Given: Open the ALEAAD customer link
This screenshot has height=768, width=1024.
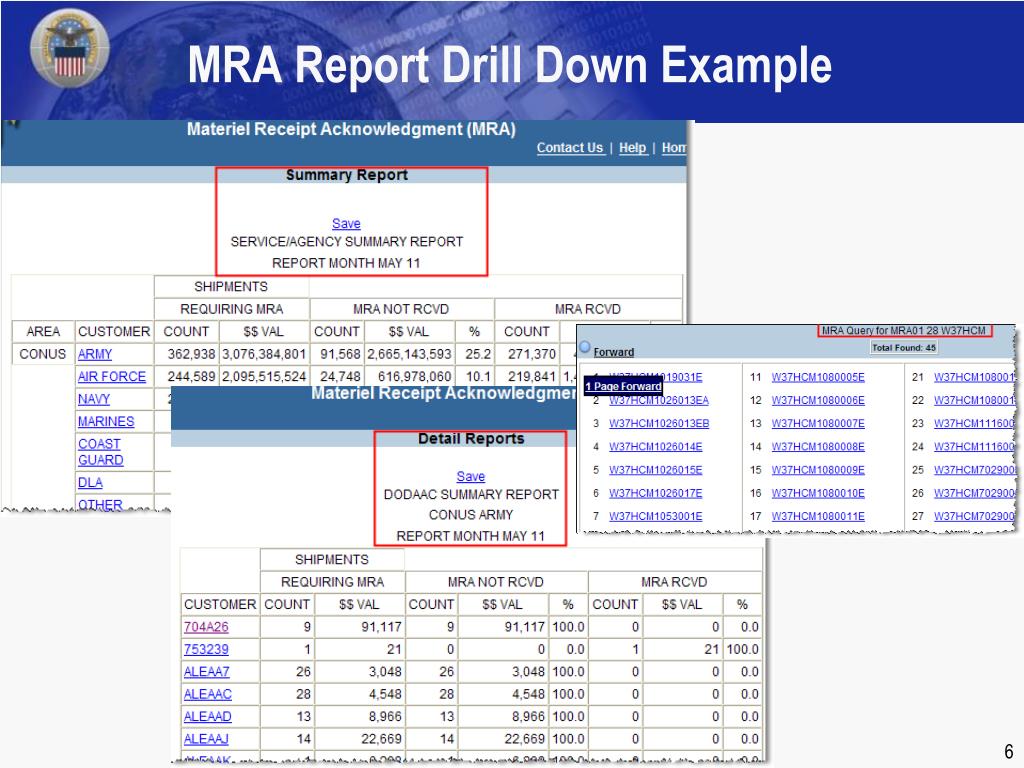Looking at the screenshot, I should click(x=208, y=716).
